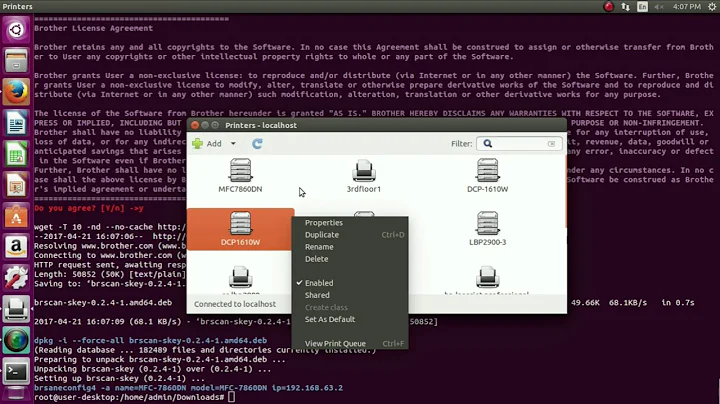Screen dimensions: 720x404
Task: Expand the Add dropdown arrow
Action: [233, 144]
